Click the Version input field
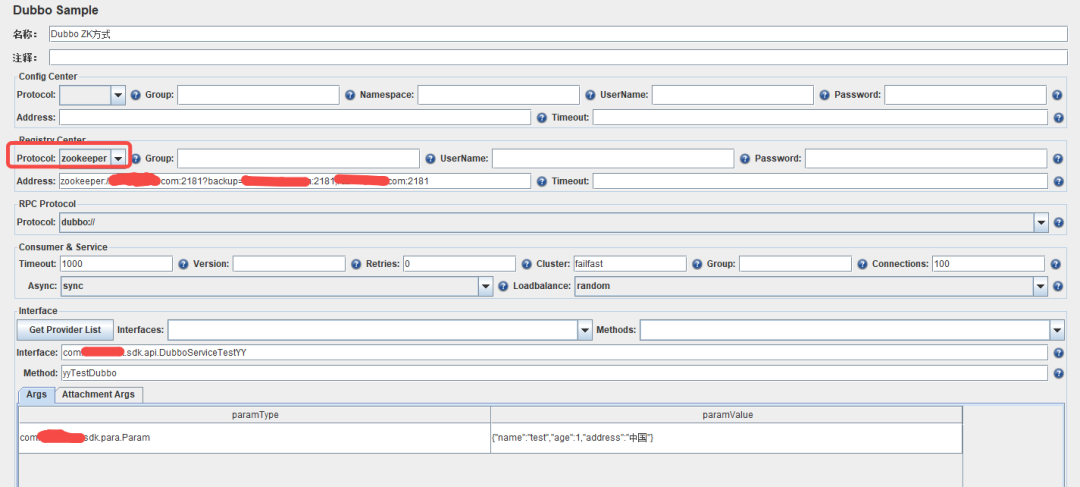The height and width of the screenshot is (487, 1080). 289,264
